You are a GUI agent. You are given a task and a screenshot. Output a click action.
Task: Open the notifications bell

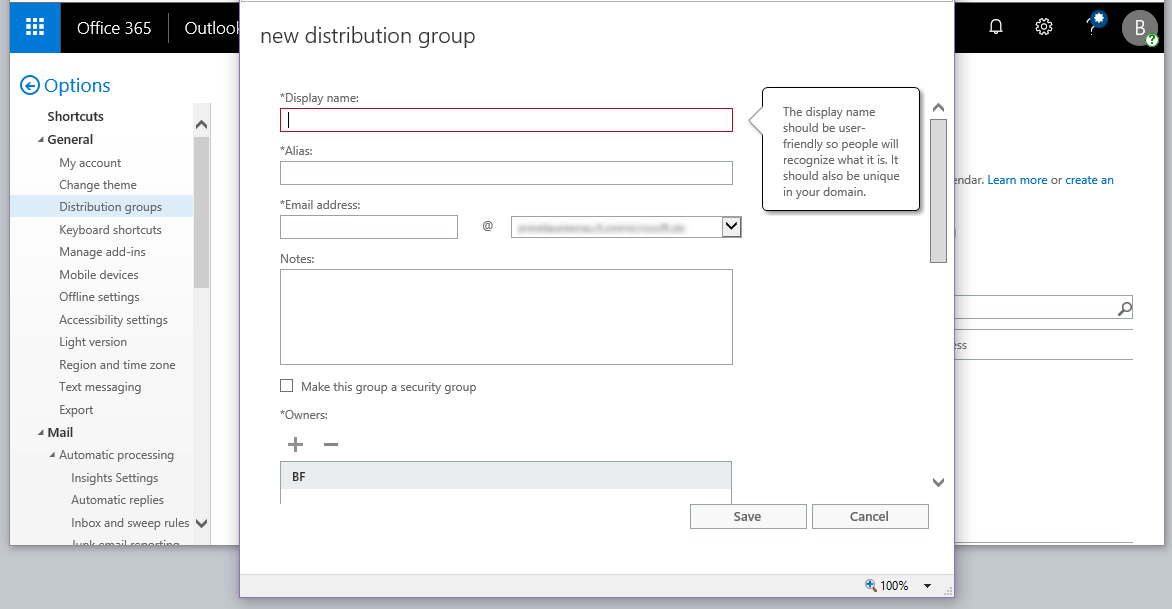(x=996, y=28)
